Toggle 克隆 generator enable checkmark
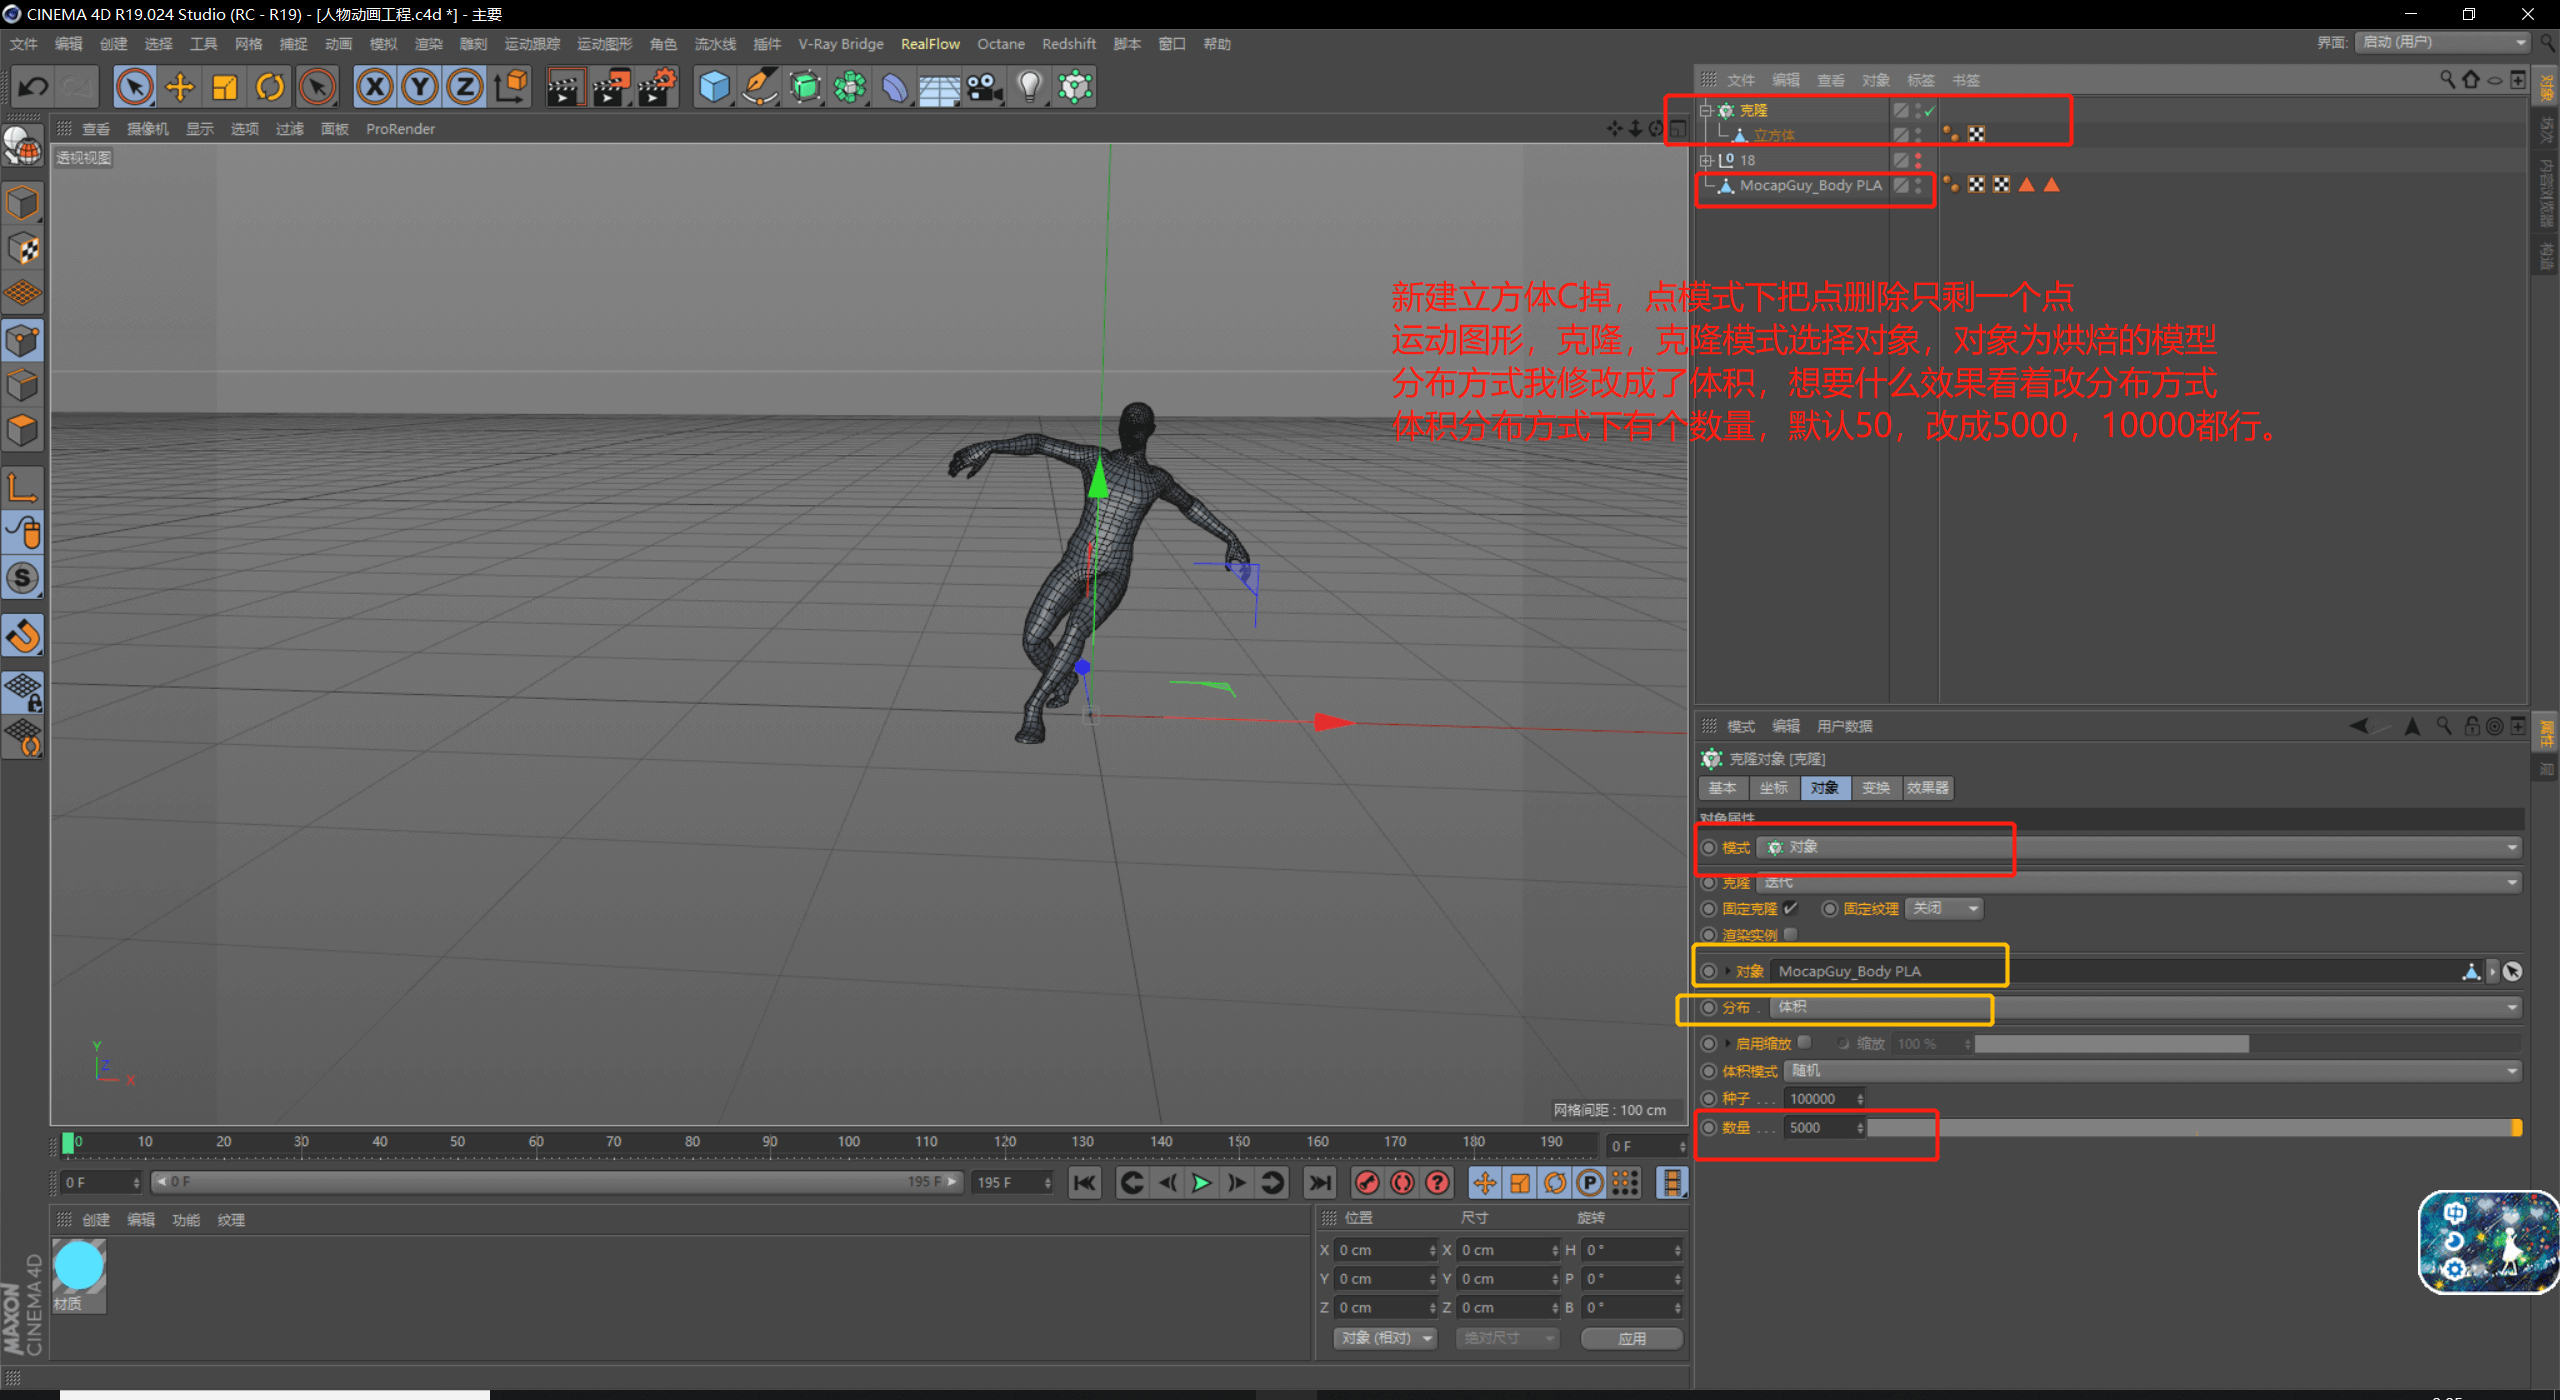2560x1400 pixels. click(x=1930, y=110)
